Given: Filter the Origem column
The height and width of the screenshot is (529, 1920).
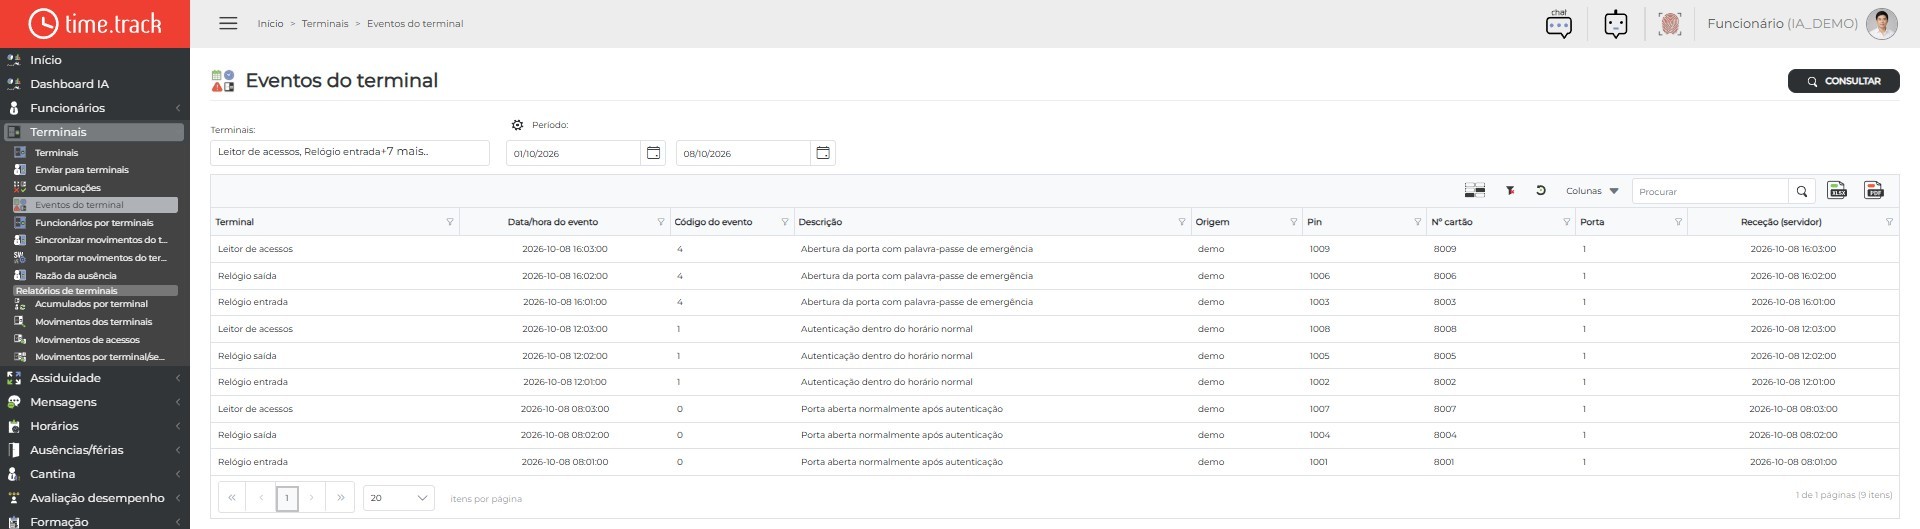Looking at the screenshot, I should 1293,222.
